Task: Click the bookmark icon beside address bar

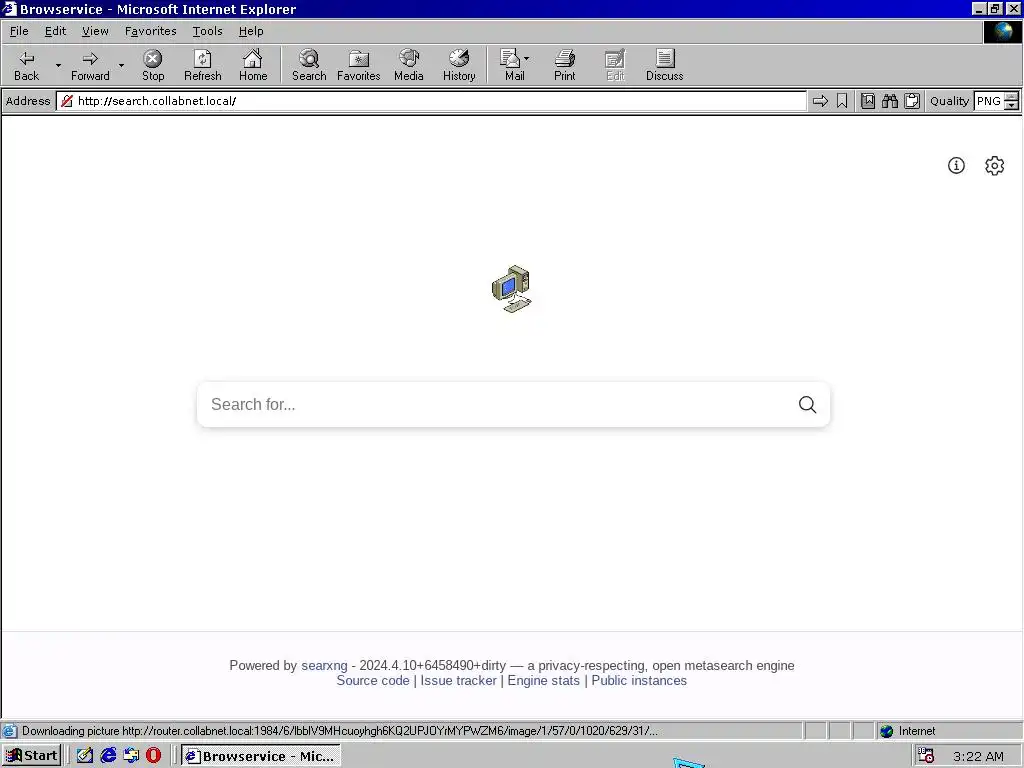Action: click(x=842, y=101)
